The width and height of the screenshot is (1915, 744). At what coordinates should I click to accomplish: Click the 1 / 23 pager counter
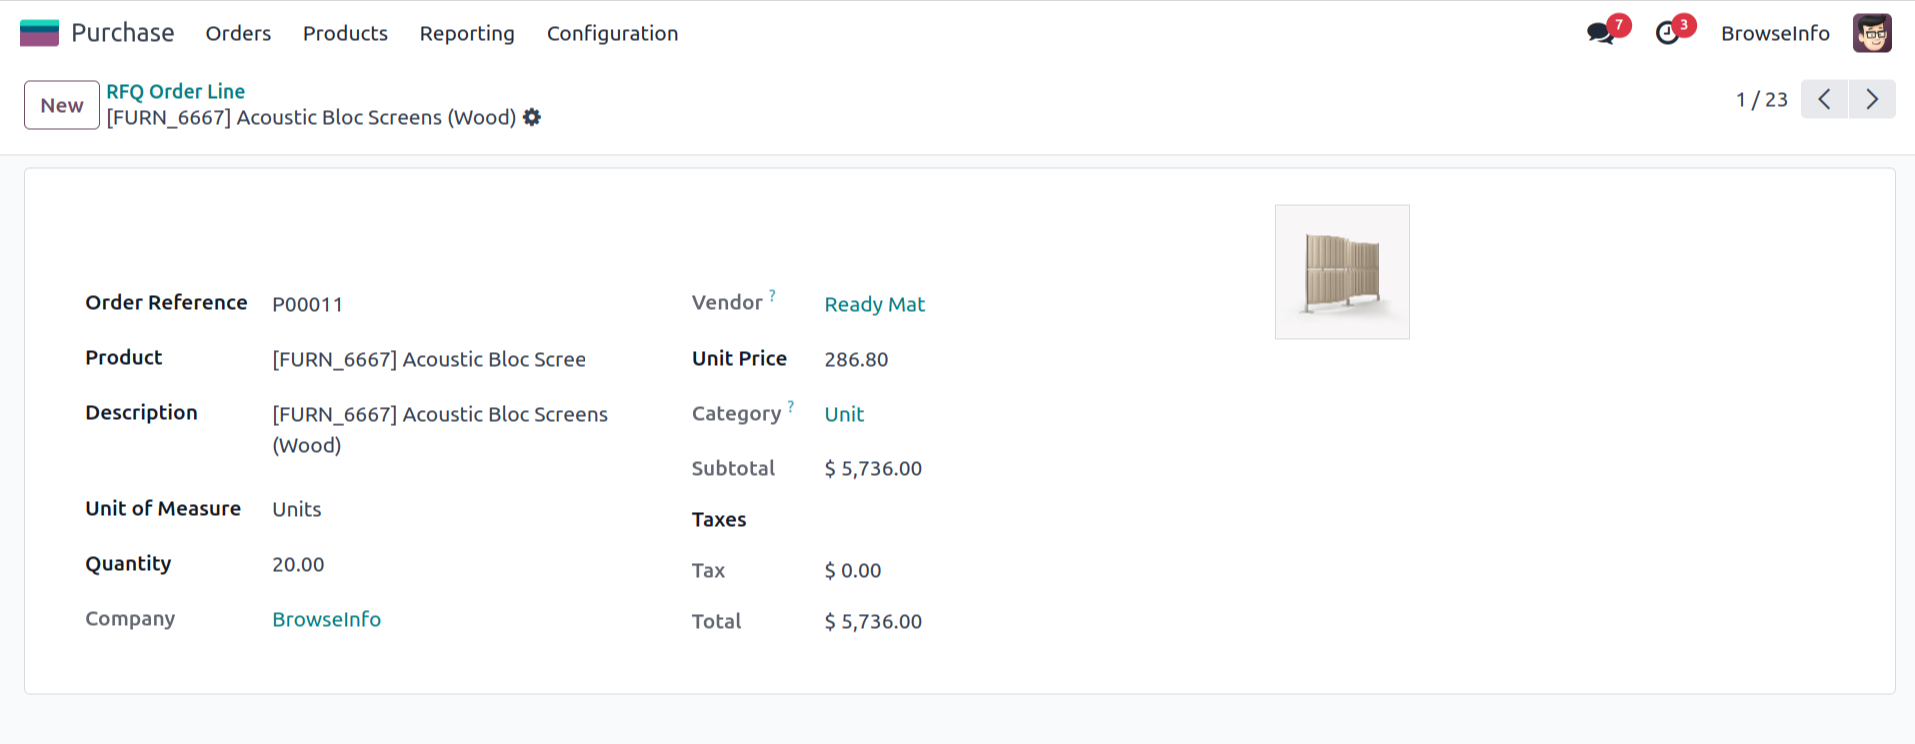point(1761,99)
